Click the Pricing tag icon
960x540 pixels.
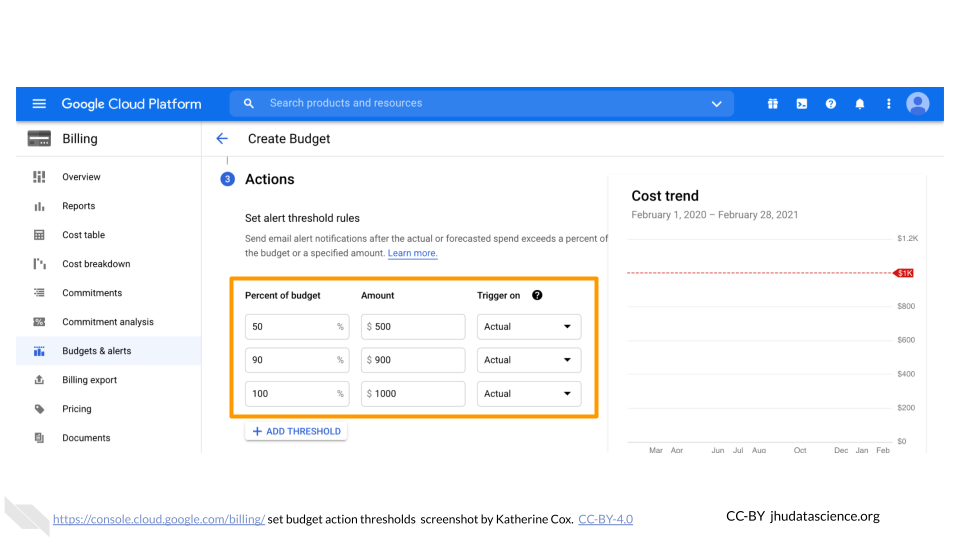(39, 409)
